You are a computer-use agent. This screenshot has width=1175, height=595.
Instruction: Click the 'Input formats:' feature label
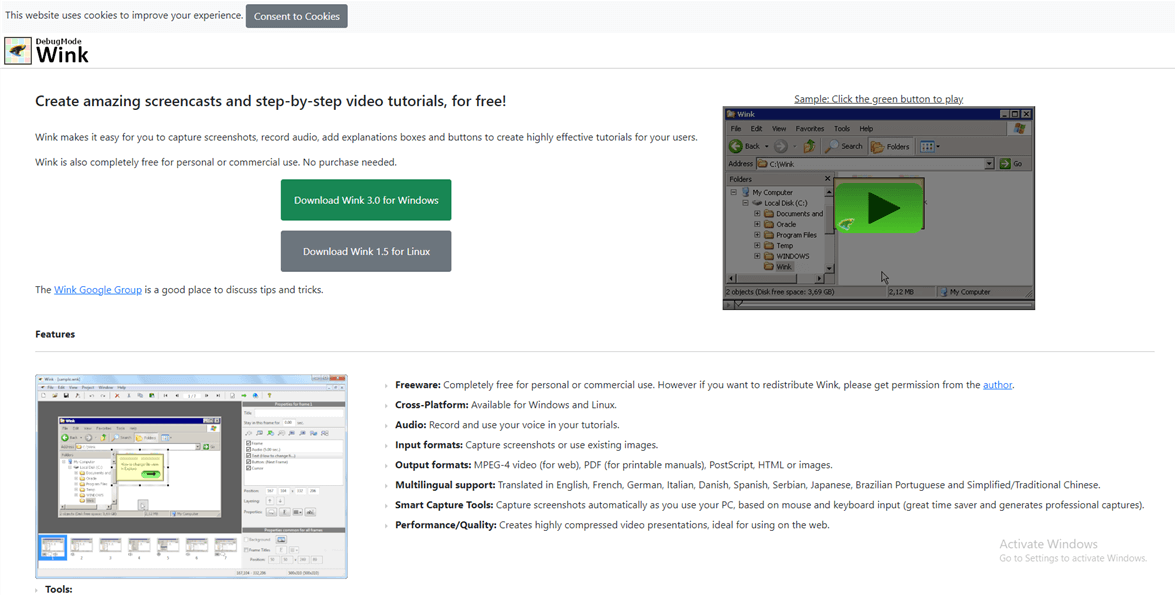pyautogui.click(x=429, y=444)
